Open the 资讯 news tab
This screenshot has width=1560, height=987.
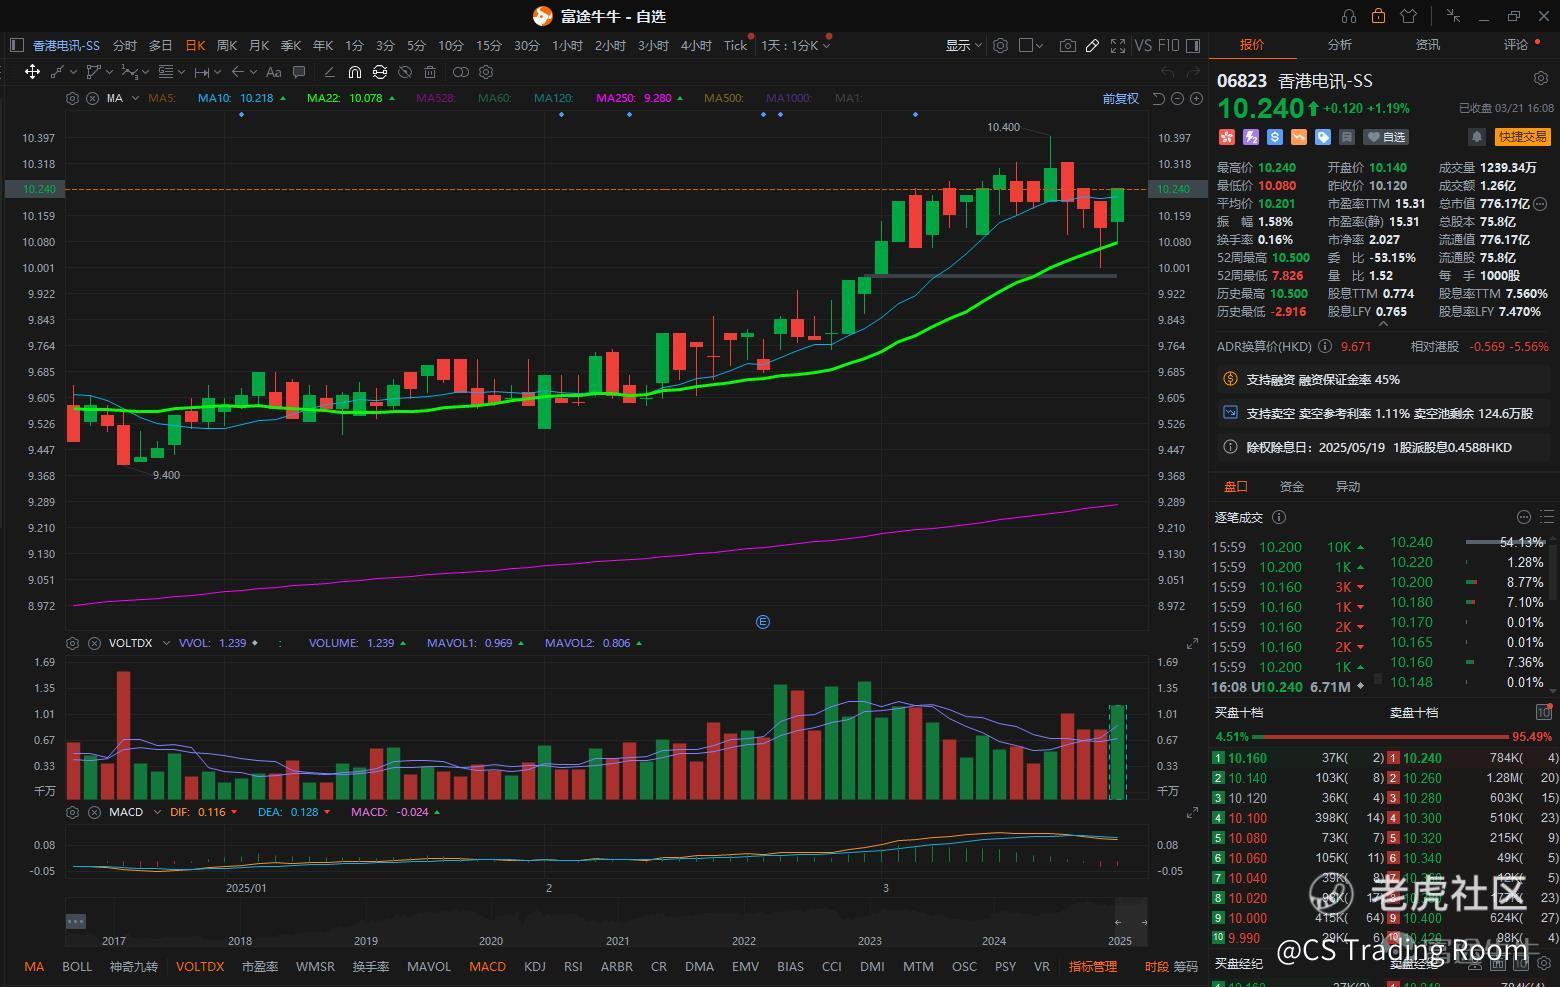pyautogui.click(x=1428, y=44)
